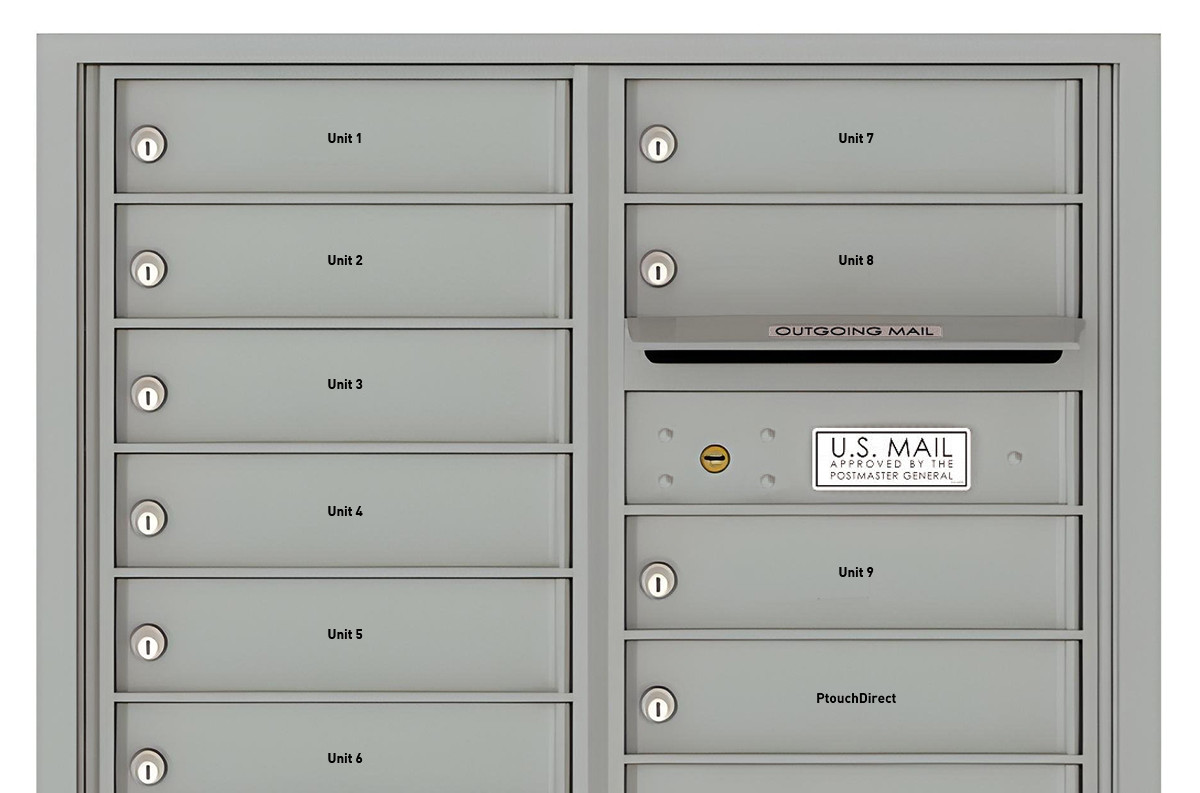Select the Unit 7 keyhole lock
This screenshot has height=793, width=1200.
point(657,146)
